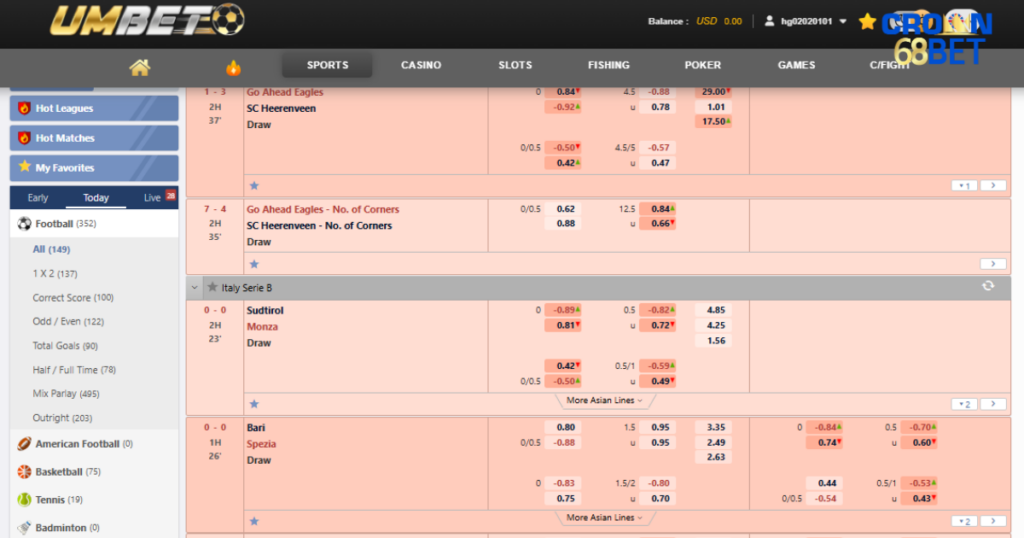1024x538 pixels.
Task: Click the Tennis ball icon in sidebar
Action: click(x=24, y=500)
